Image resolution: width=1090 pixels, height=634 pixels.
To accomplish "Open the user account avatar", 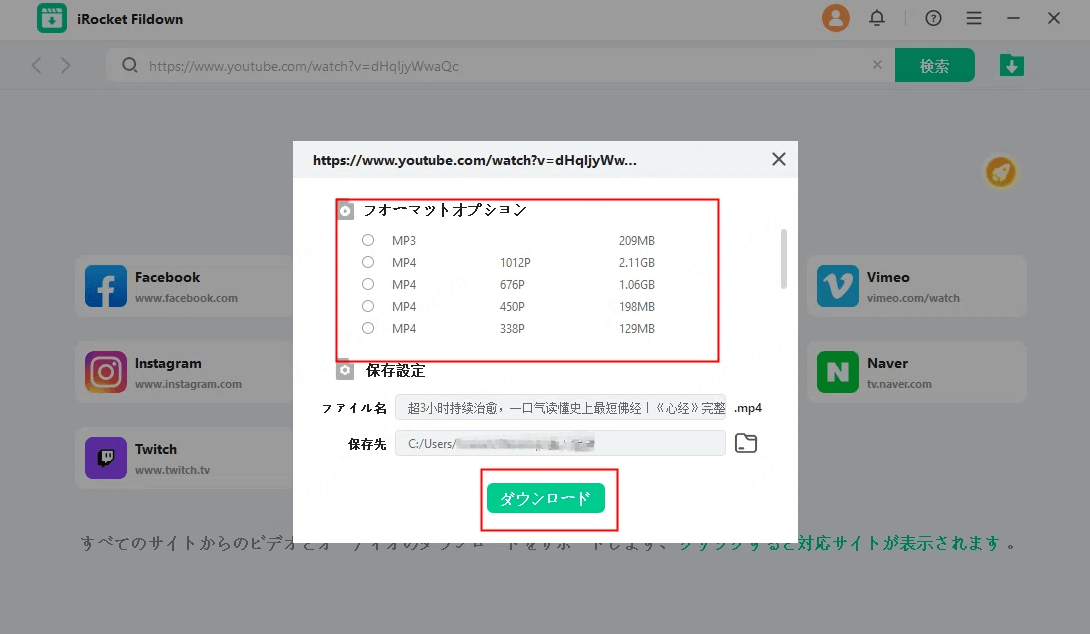I will click(x=836, y=18).
